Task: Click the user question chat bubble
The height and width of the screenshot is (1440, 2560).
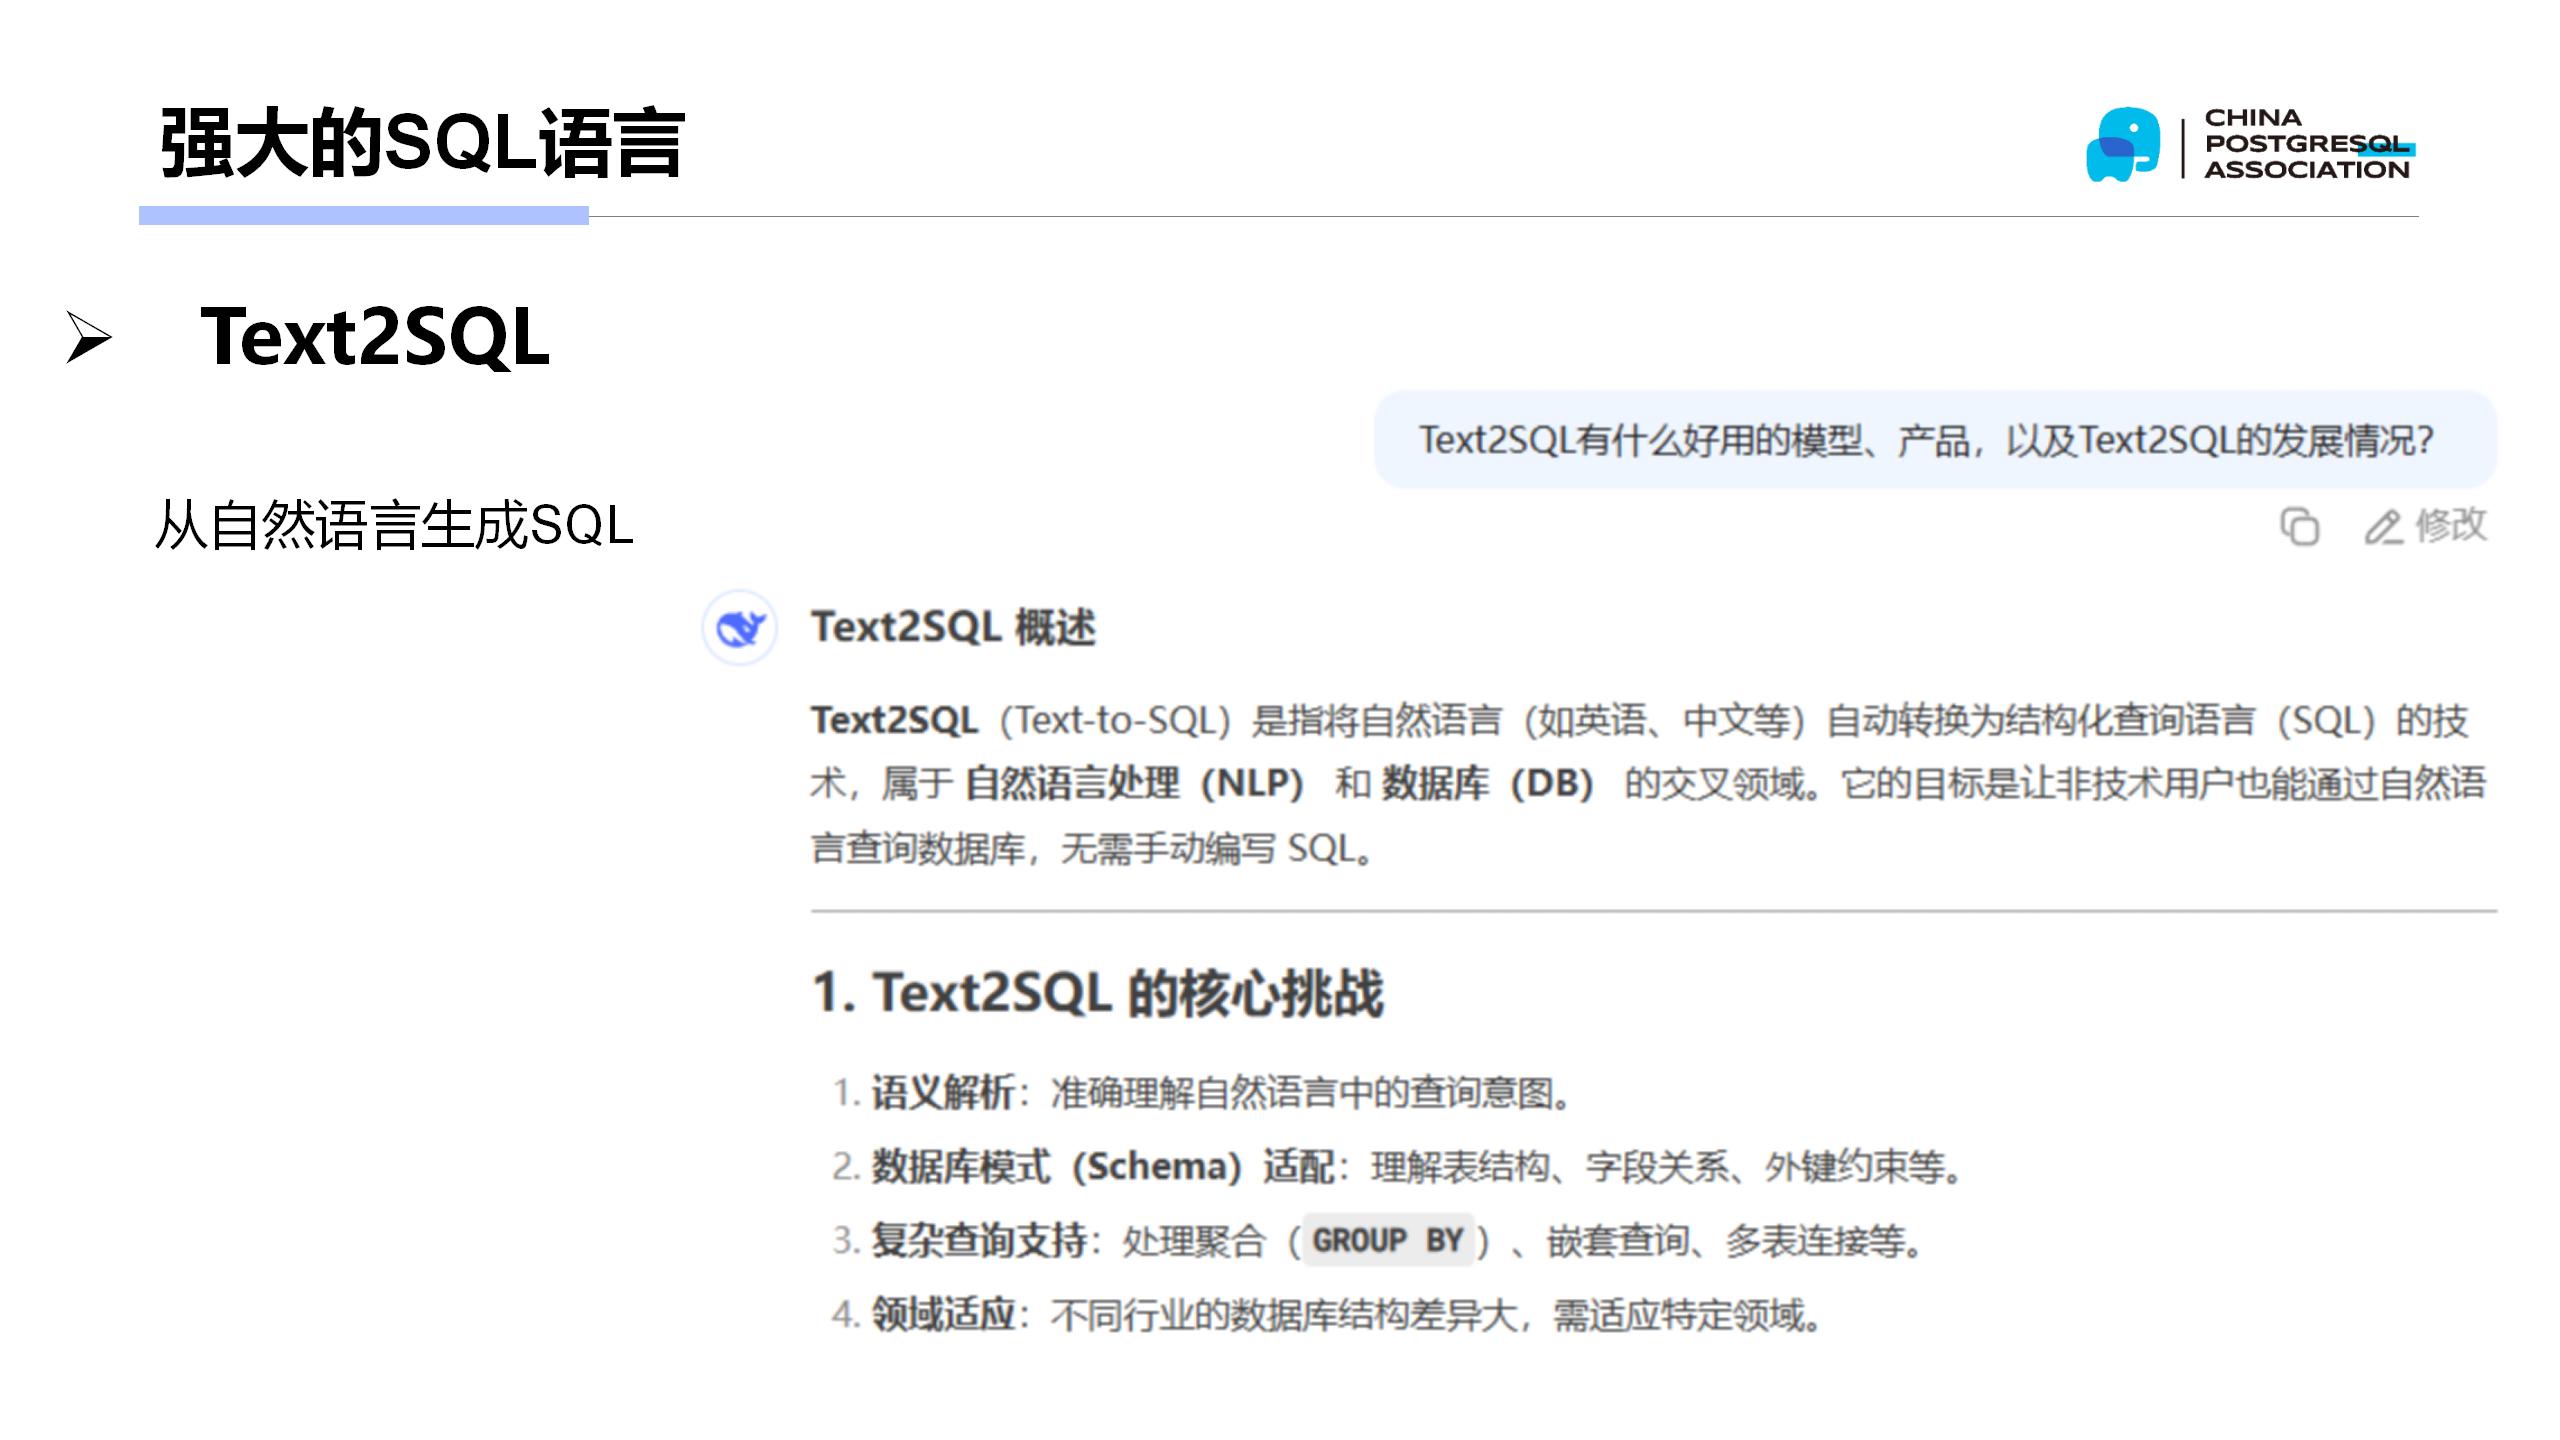Action: tap(1935, 440)
